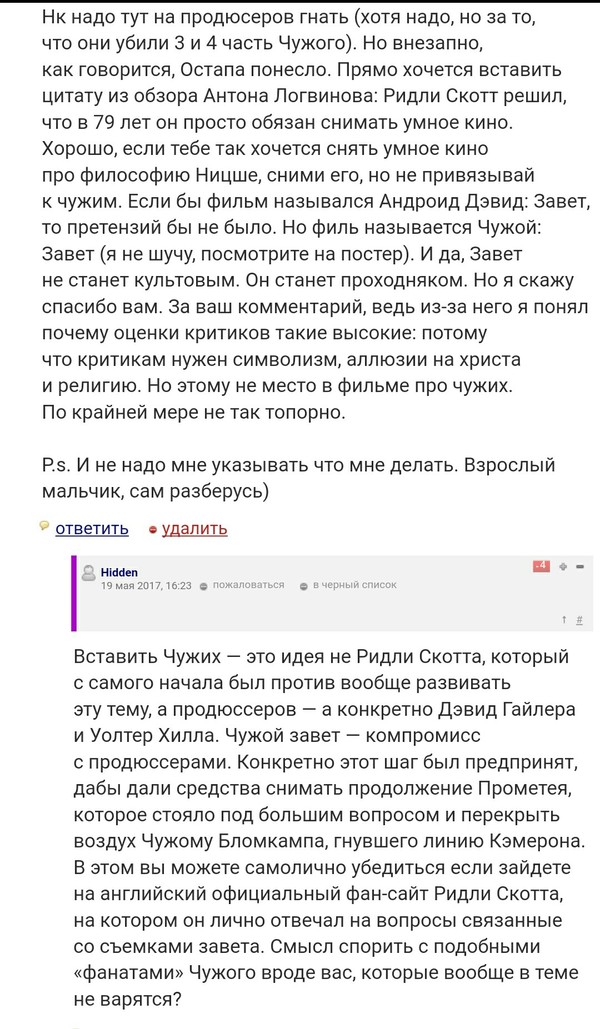Click the red delete icon beside удалить
The height and width of the screenshot is (1029, 600).
click(151, 528)
